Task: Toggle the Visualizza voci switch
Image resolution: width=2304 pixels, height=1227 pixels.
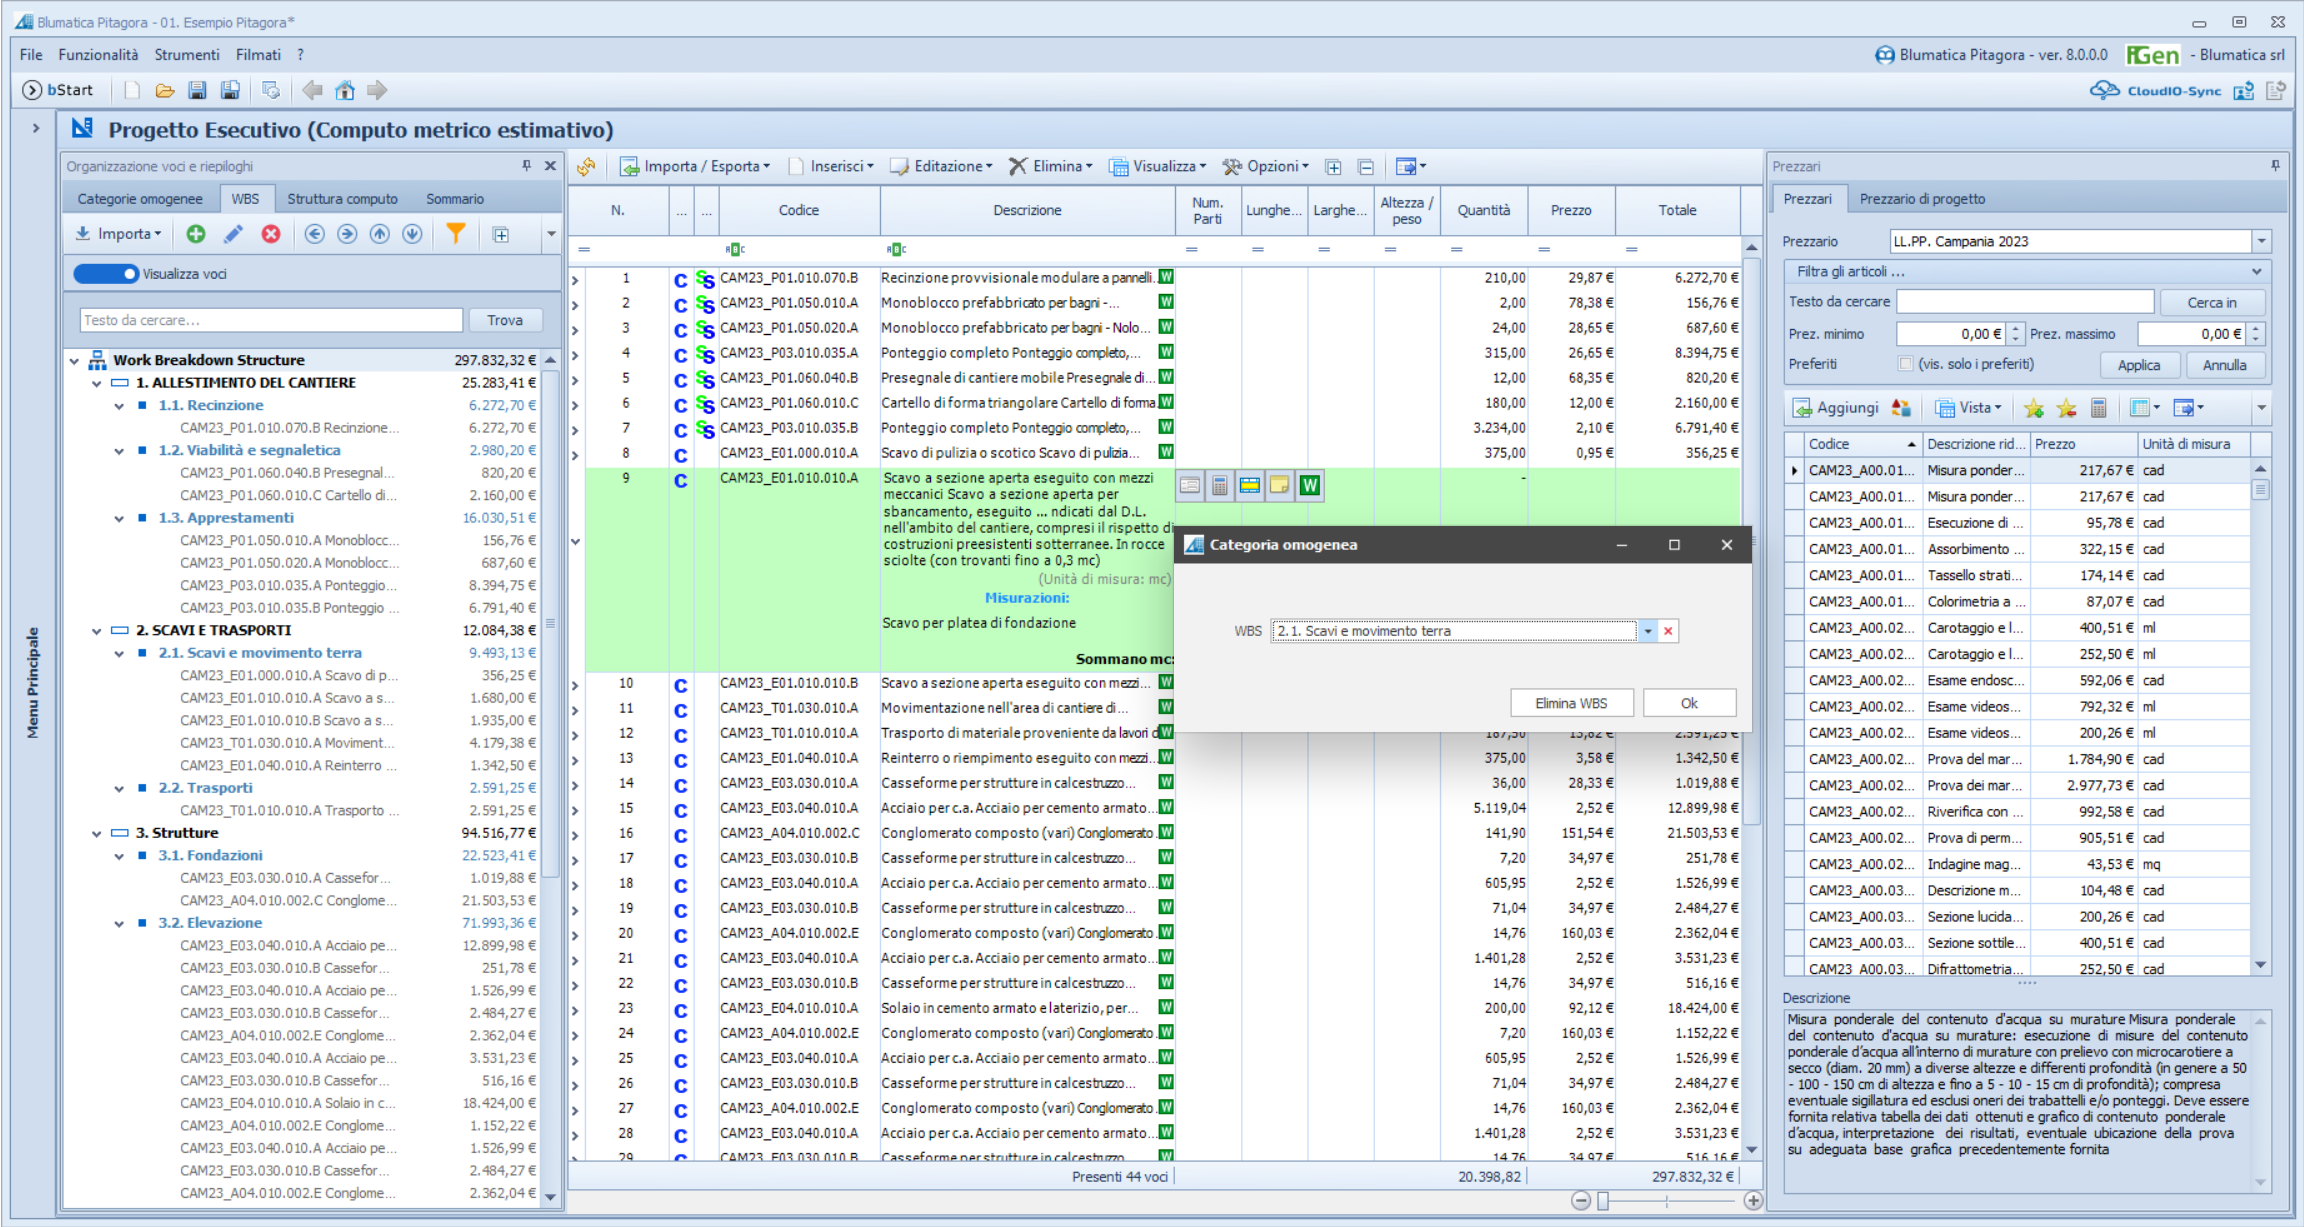Action: 106,274
